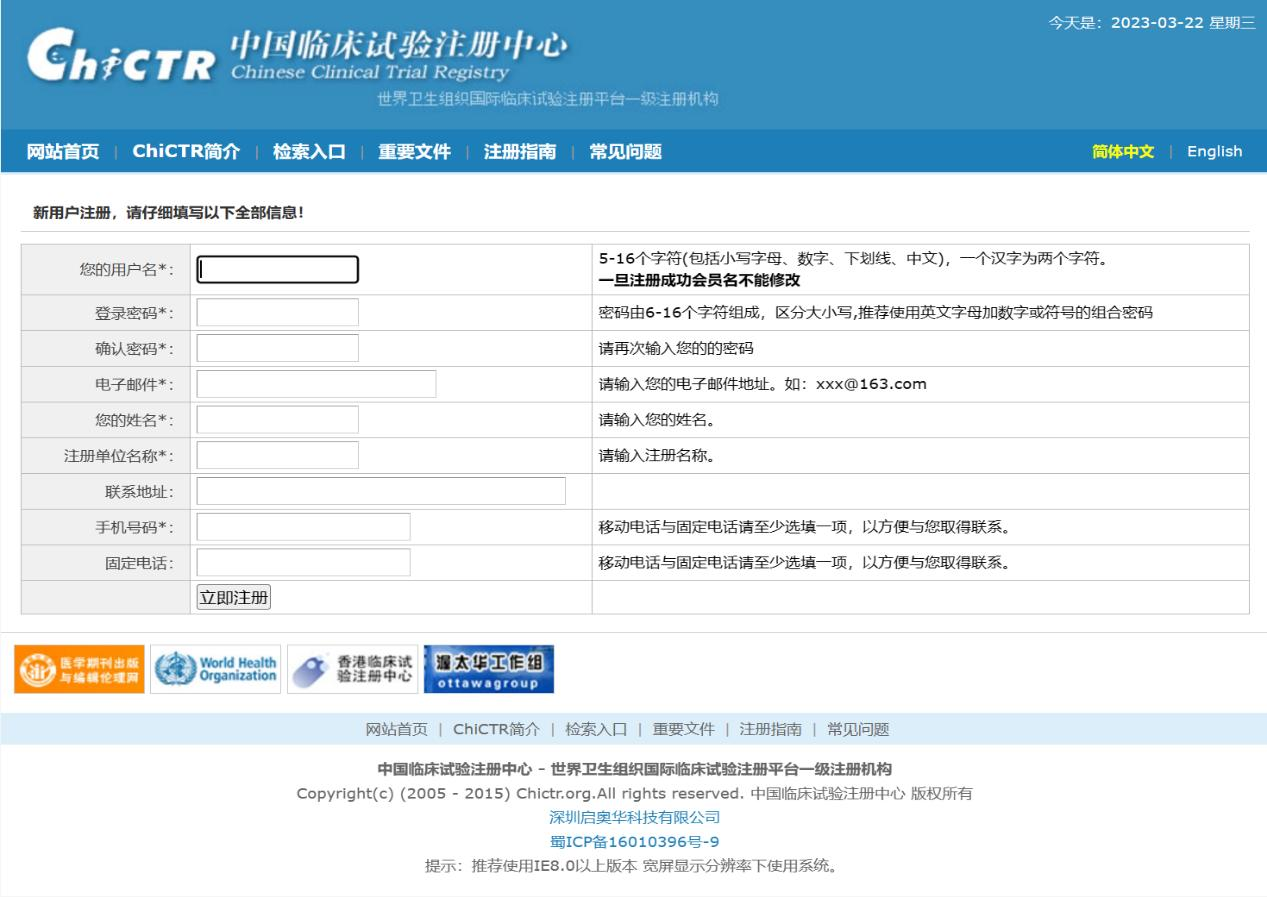Open 深圳启奥华科技有限公司 footer link
The height and width of the screenshot is (897, 1267).
pyautogui.click(x=634, y=817)
